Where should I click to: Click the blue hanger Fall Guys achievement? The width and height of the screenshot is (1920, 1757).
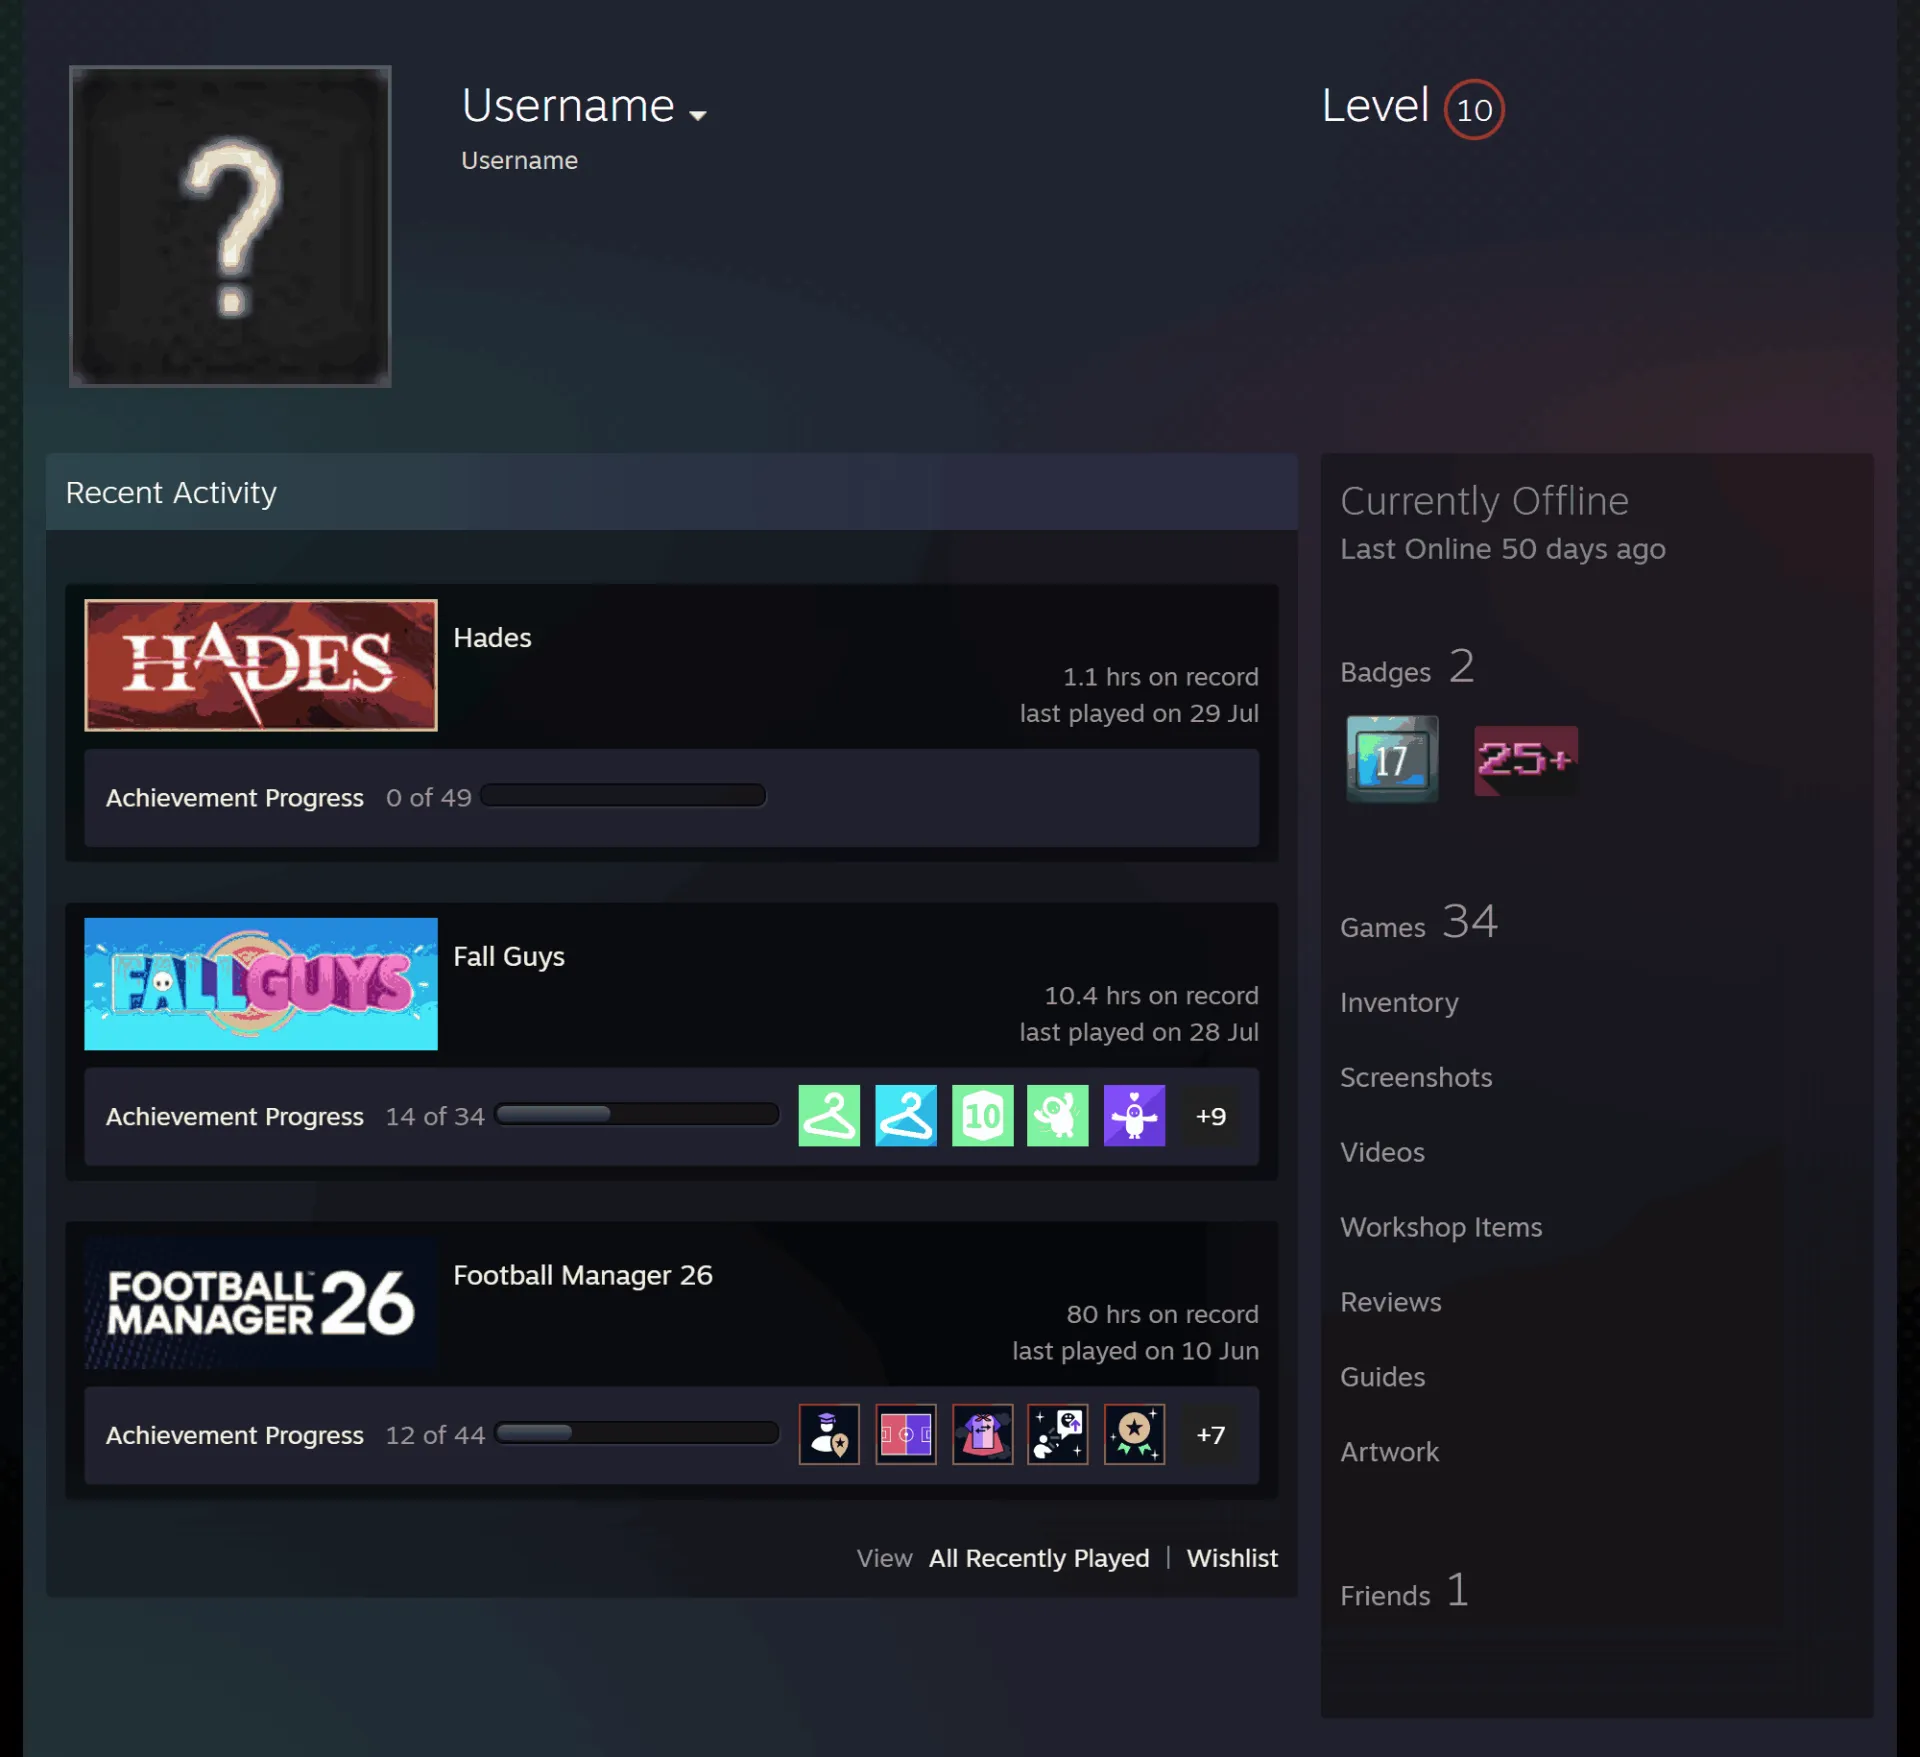(906, 1115)
